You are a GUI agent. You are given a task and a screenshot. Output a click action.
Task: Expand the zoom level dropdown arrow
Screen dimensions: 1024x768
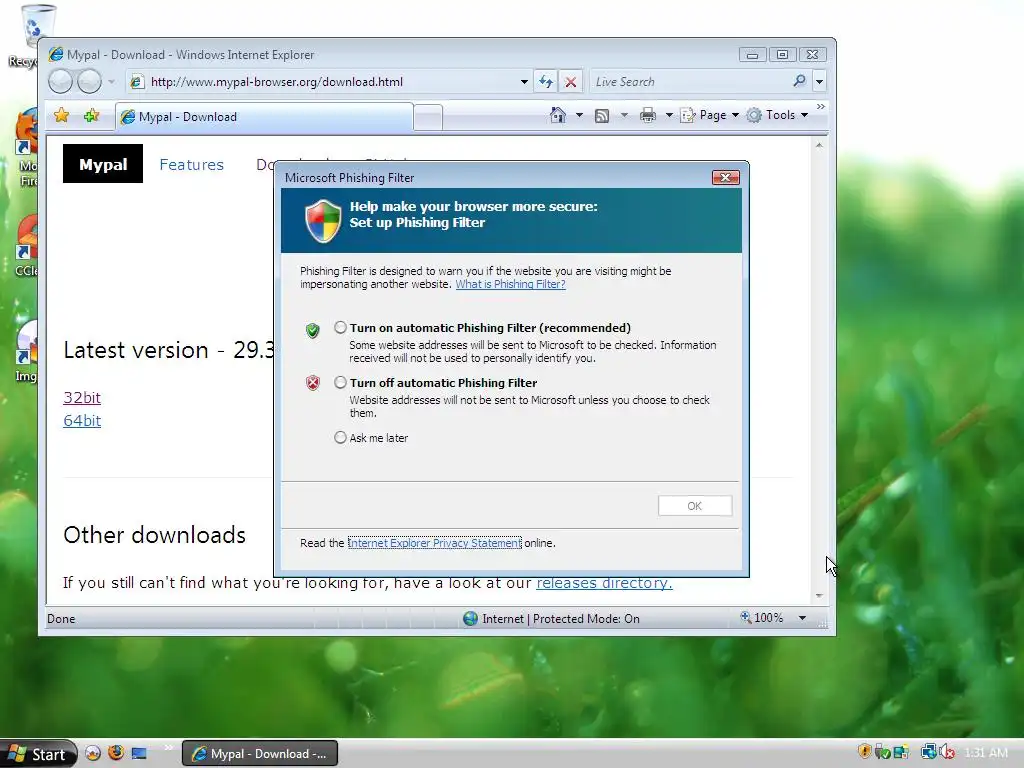802,618
